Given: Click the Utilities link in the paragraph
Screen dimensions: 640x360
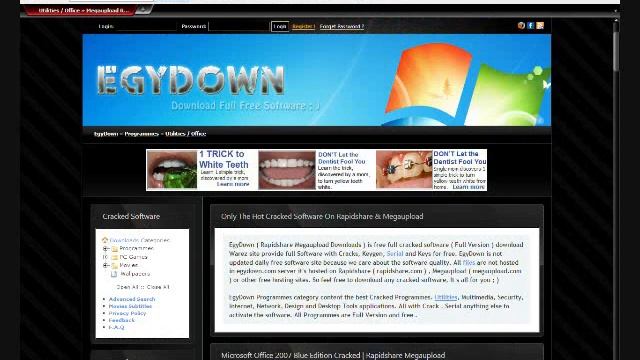Looking at the screenshot, I should click(446, 297).
